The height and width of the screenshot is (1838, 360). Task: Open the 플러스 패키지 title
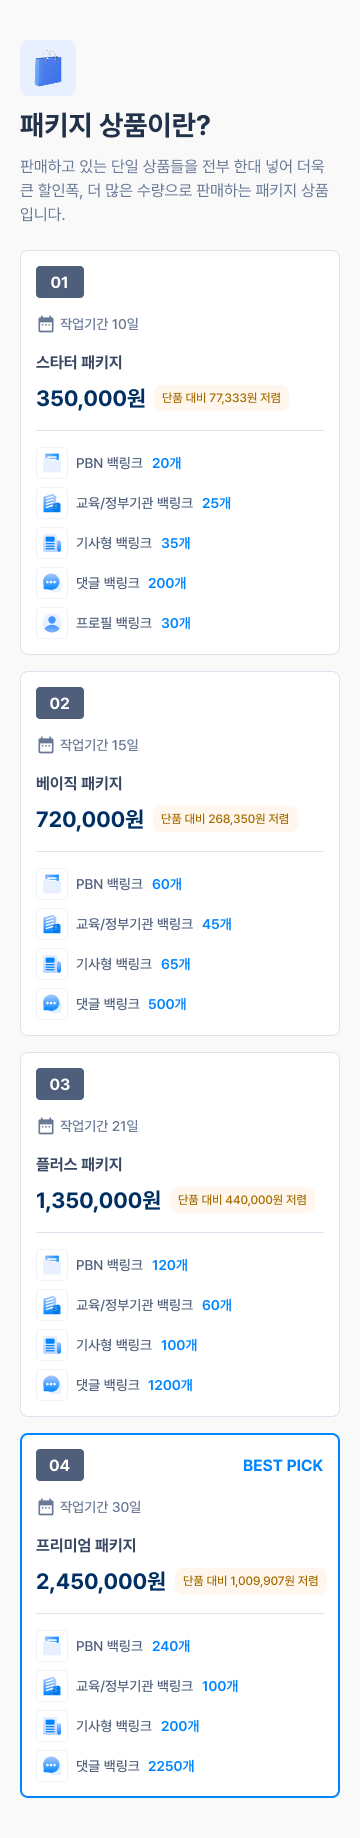[x=79, y=1164]
